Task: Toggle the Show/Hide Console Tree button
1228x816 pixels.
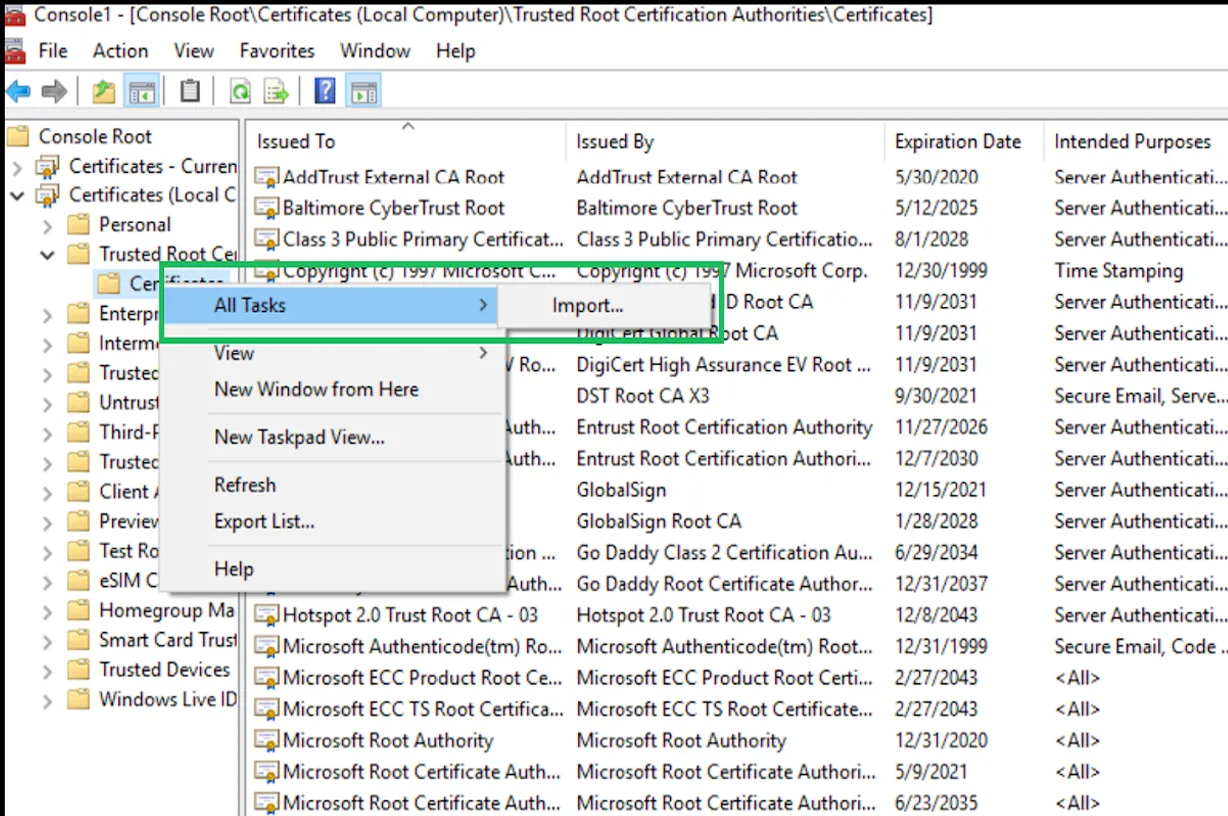Action: coord(141,92)
